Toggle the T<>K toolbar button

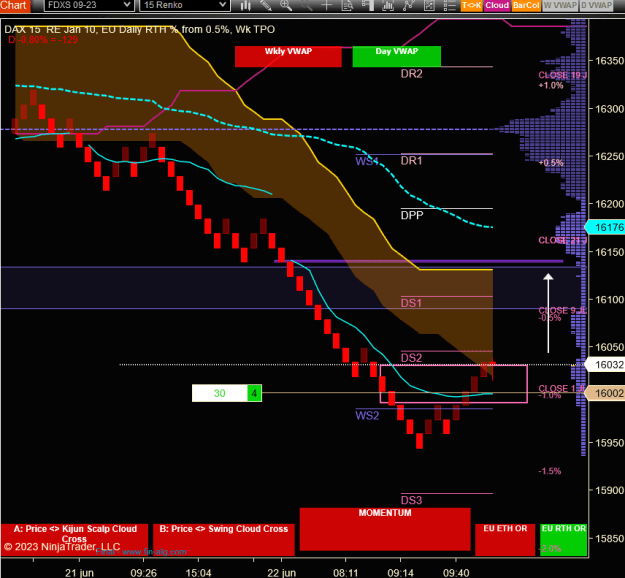coord(472,5)
